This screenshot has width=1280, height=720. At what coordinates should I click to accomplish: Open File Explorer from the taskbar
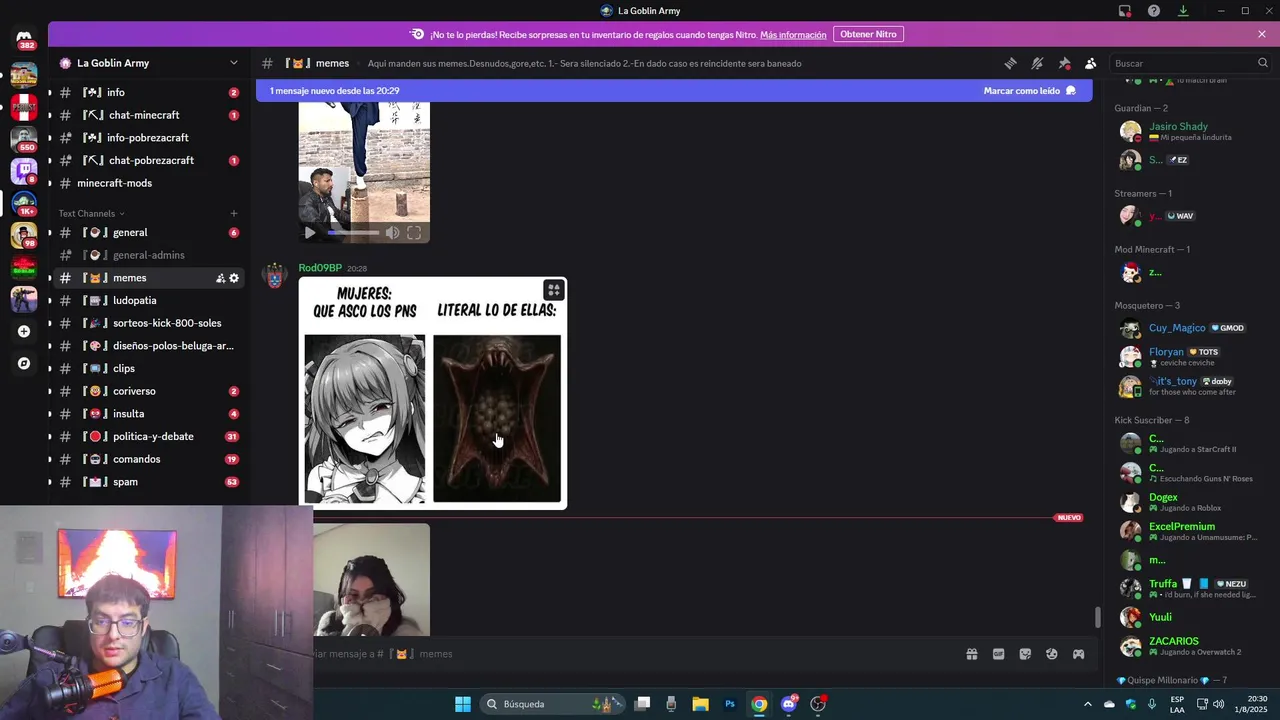[x=700, y=704]
